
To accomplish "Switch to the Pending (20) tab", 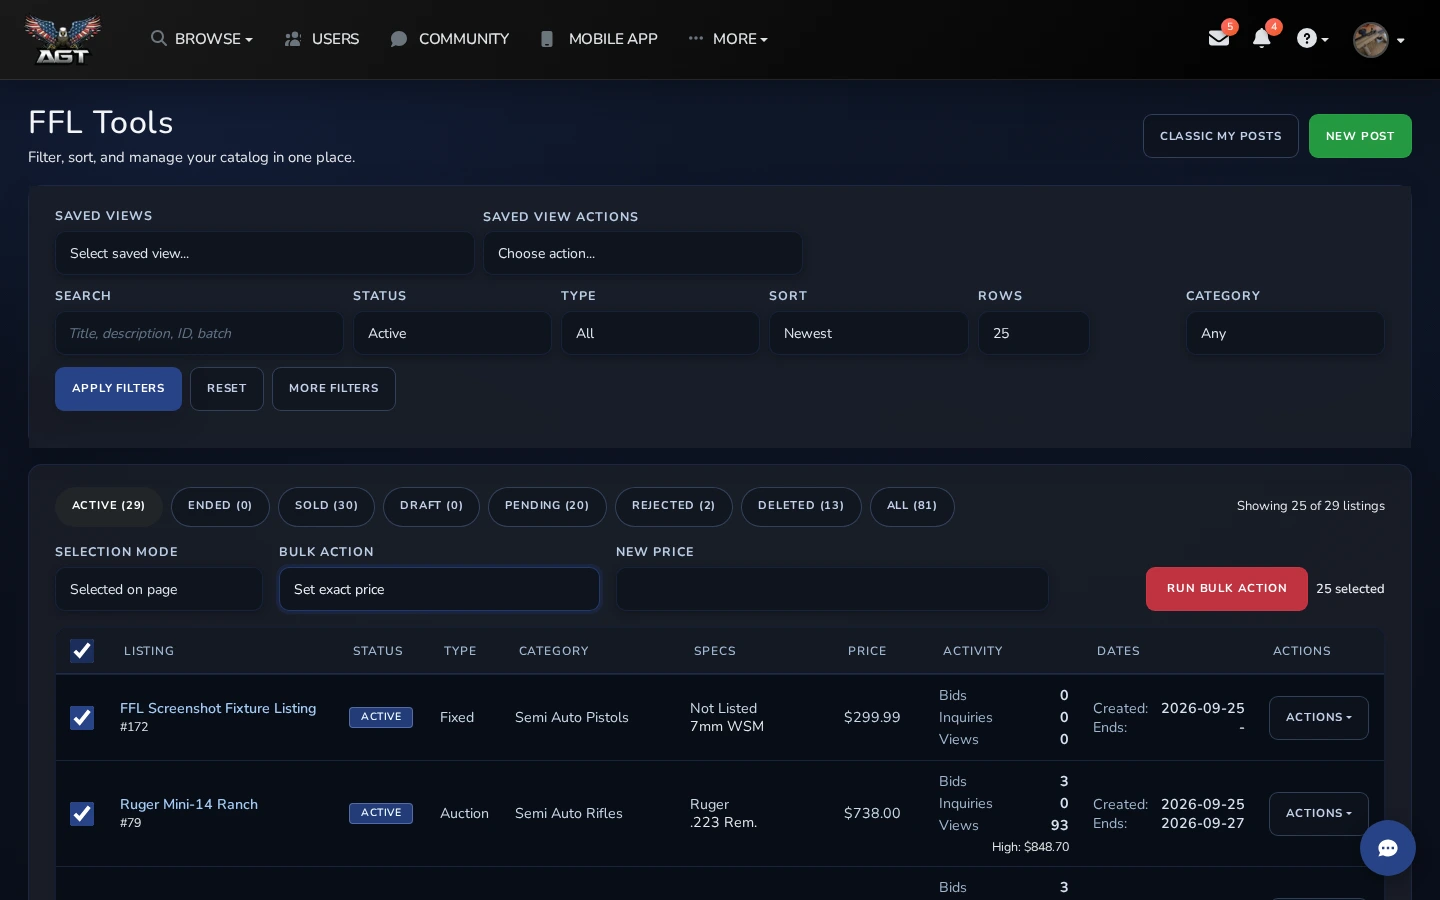I will [x=547, y=506].
